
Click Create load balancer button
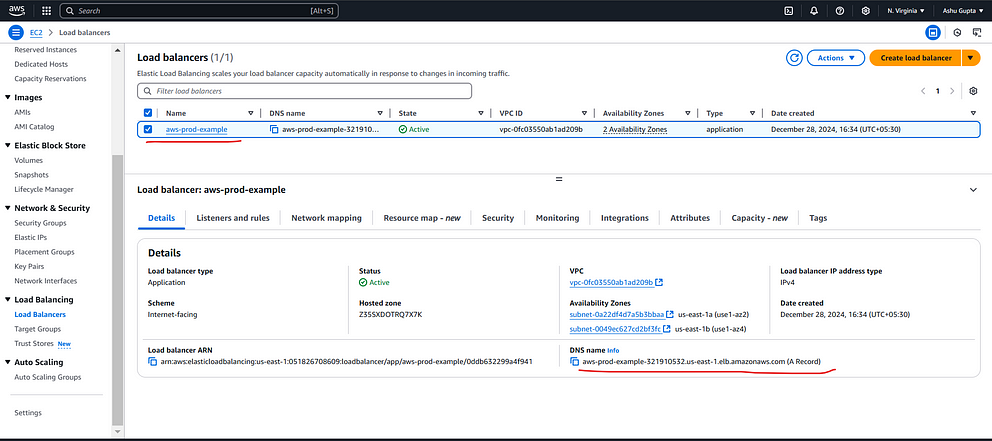tap(915, 58)
